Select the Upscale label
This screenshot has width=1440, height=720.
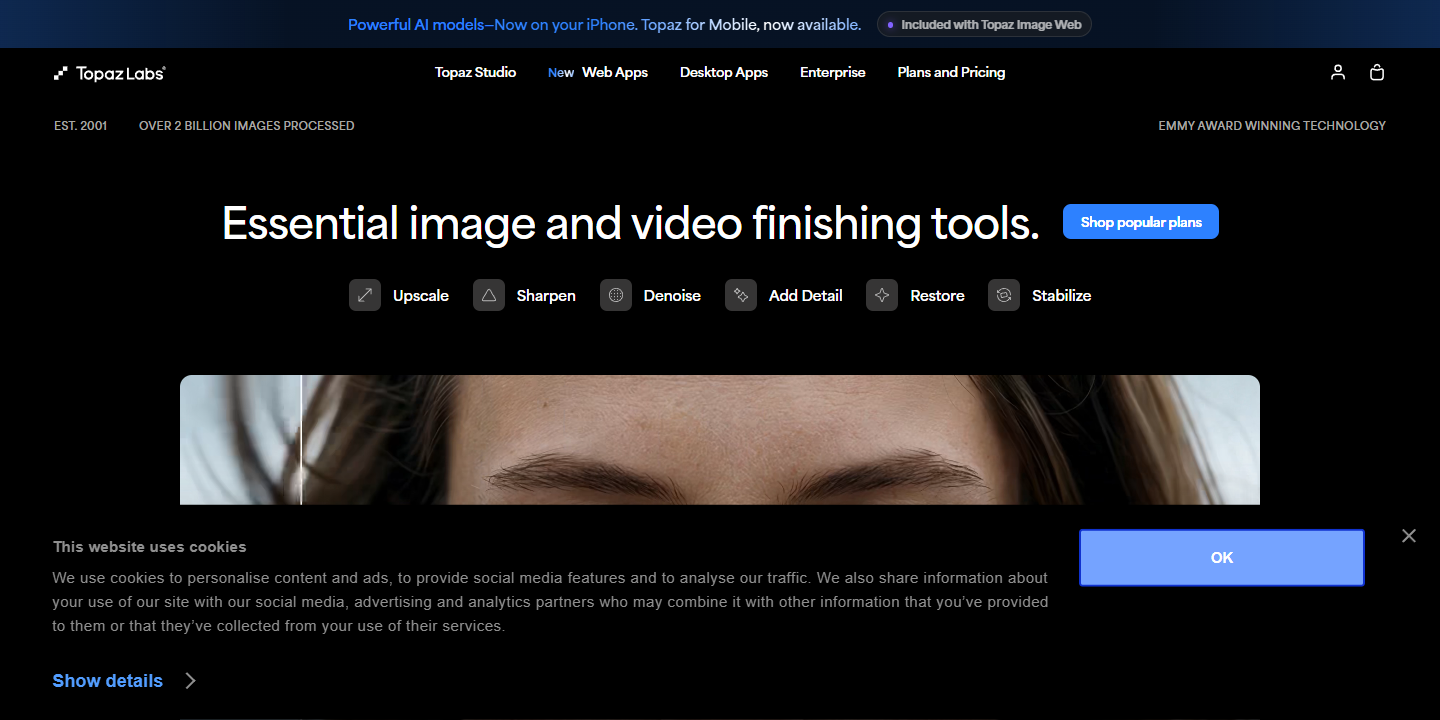421,295
